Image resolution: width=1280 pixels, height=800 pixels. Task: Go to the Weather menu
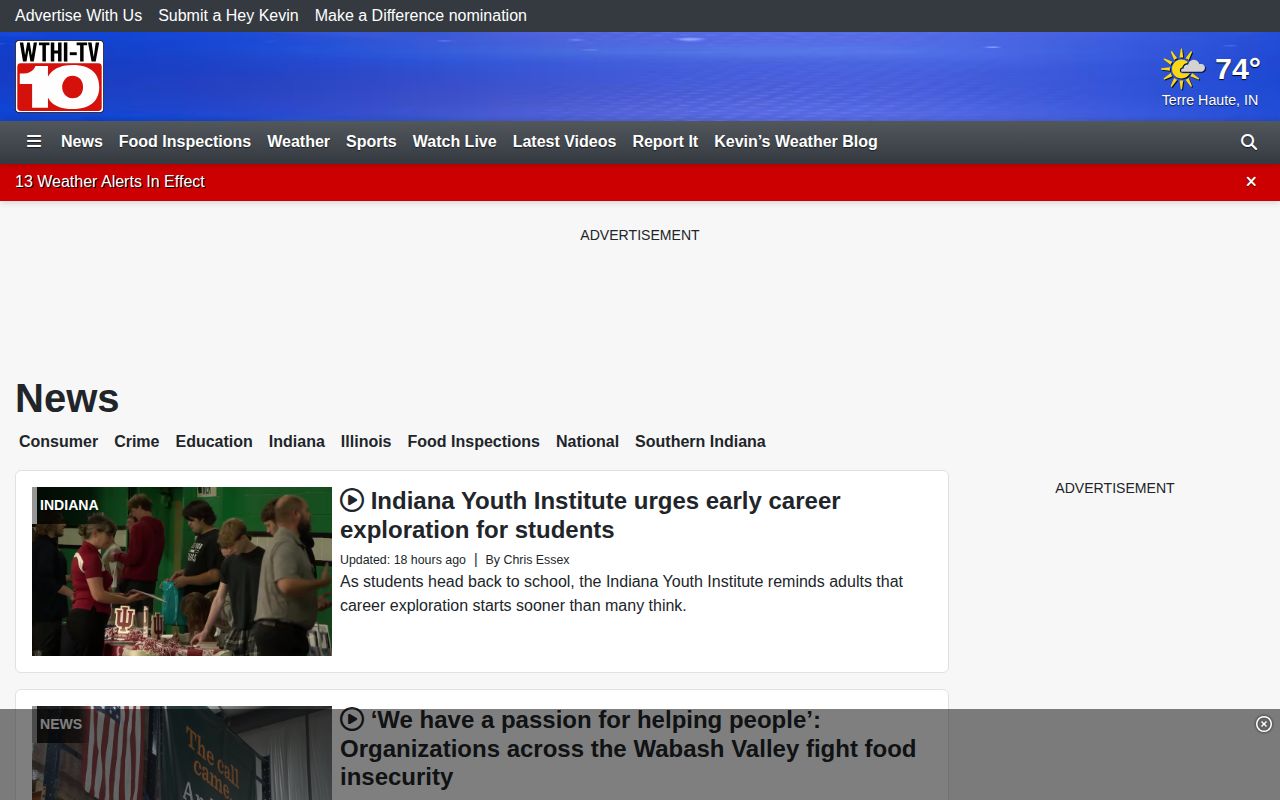click(x=298, y=142)
